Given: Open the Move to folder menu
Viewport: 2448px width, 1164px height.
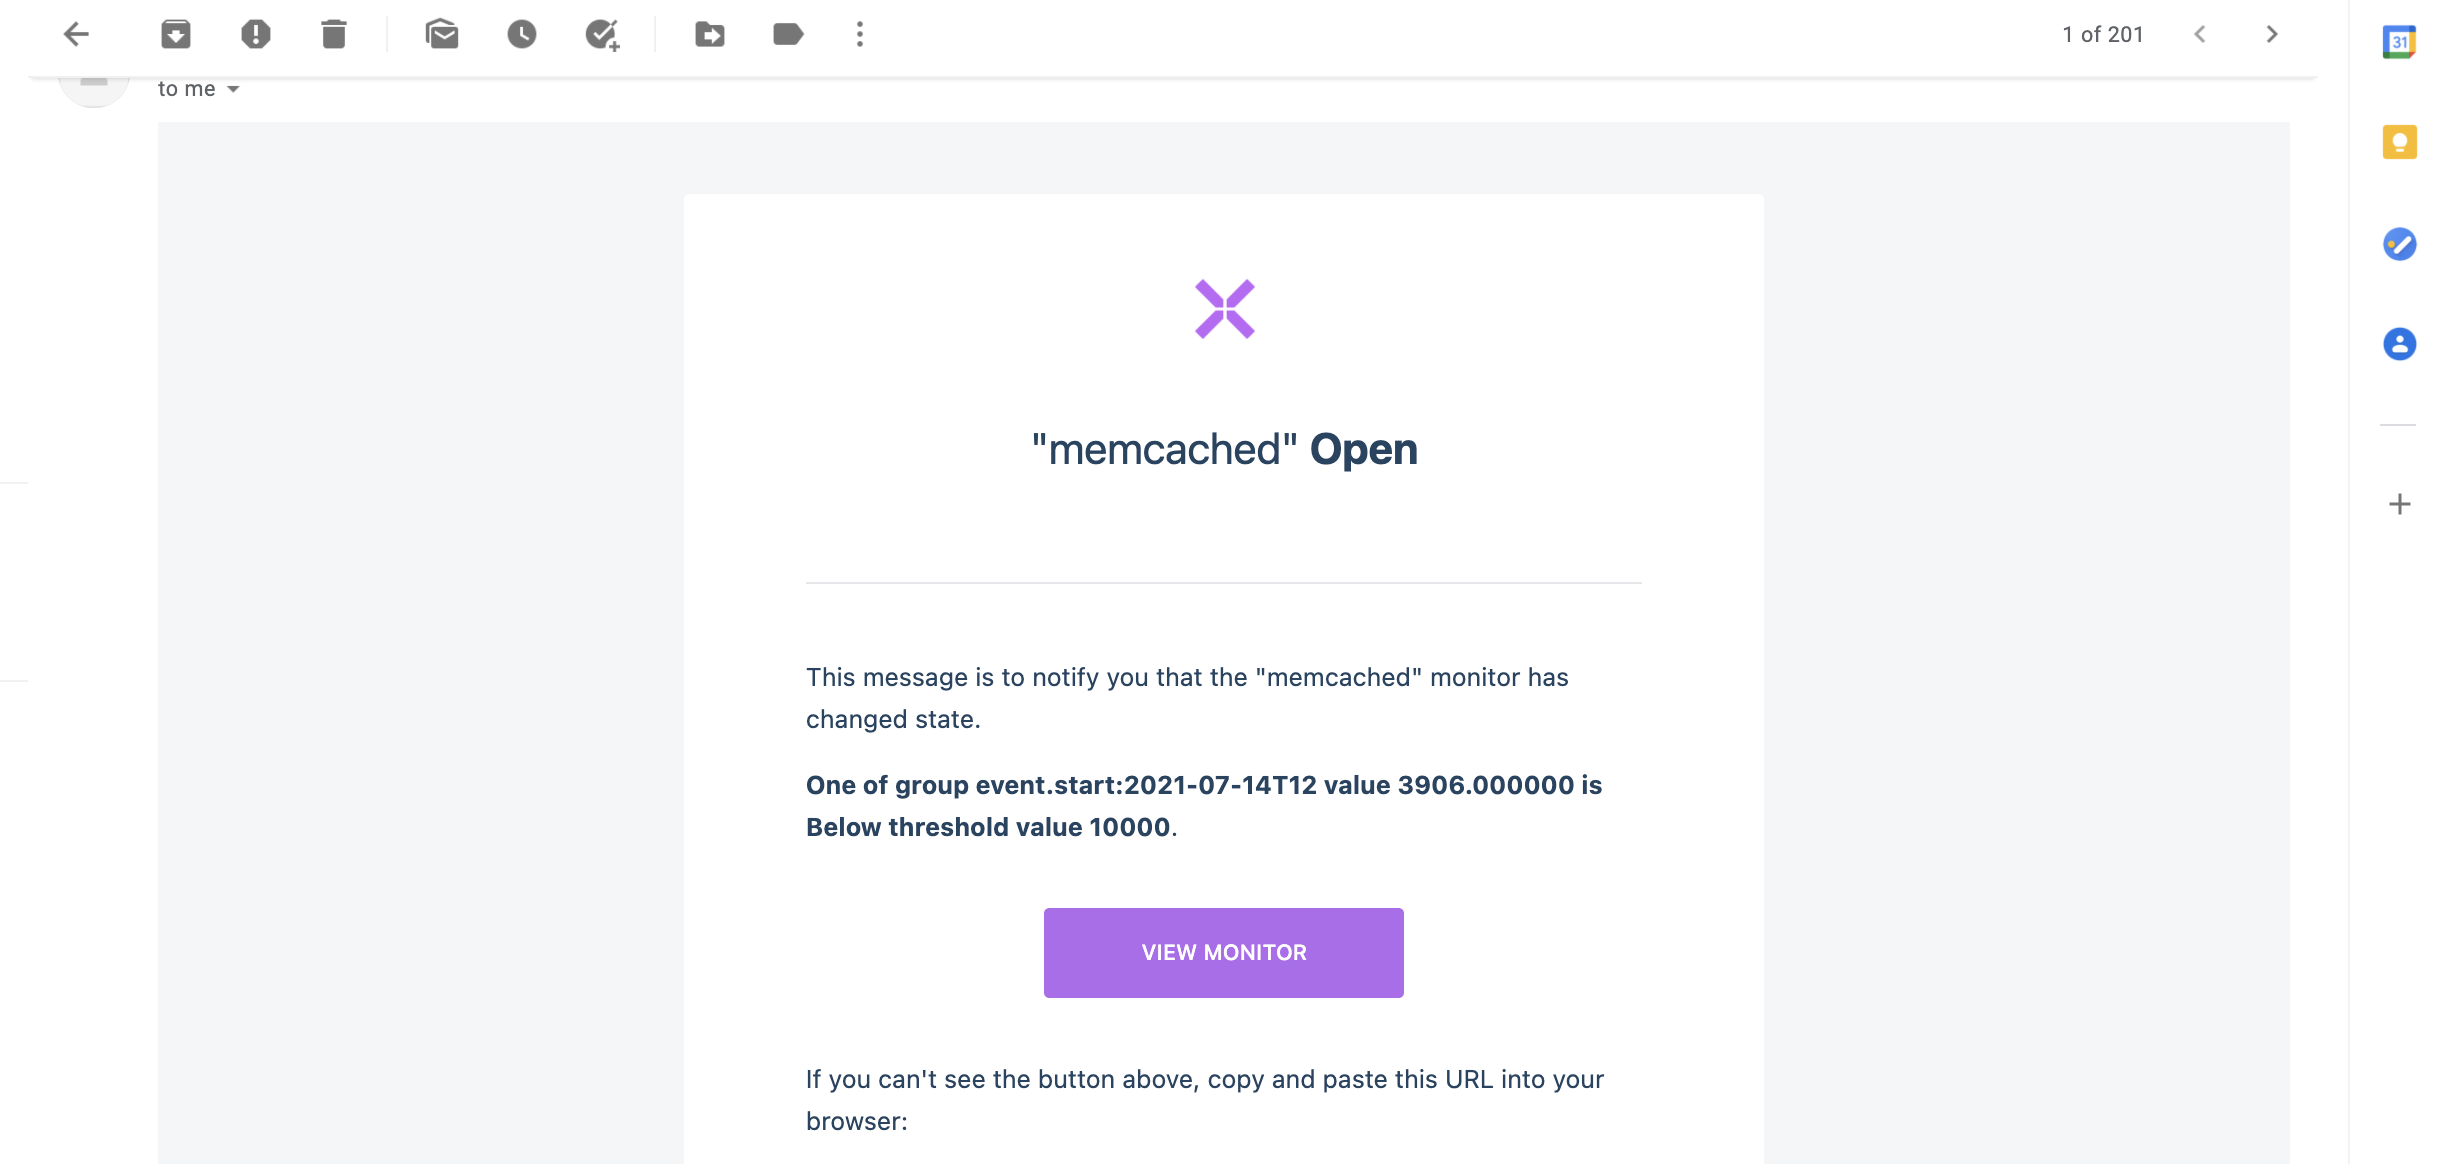Looking at the screenshot, I should coord(710,34).
